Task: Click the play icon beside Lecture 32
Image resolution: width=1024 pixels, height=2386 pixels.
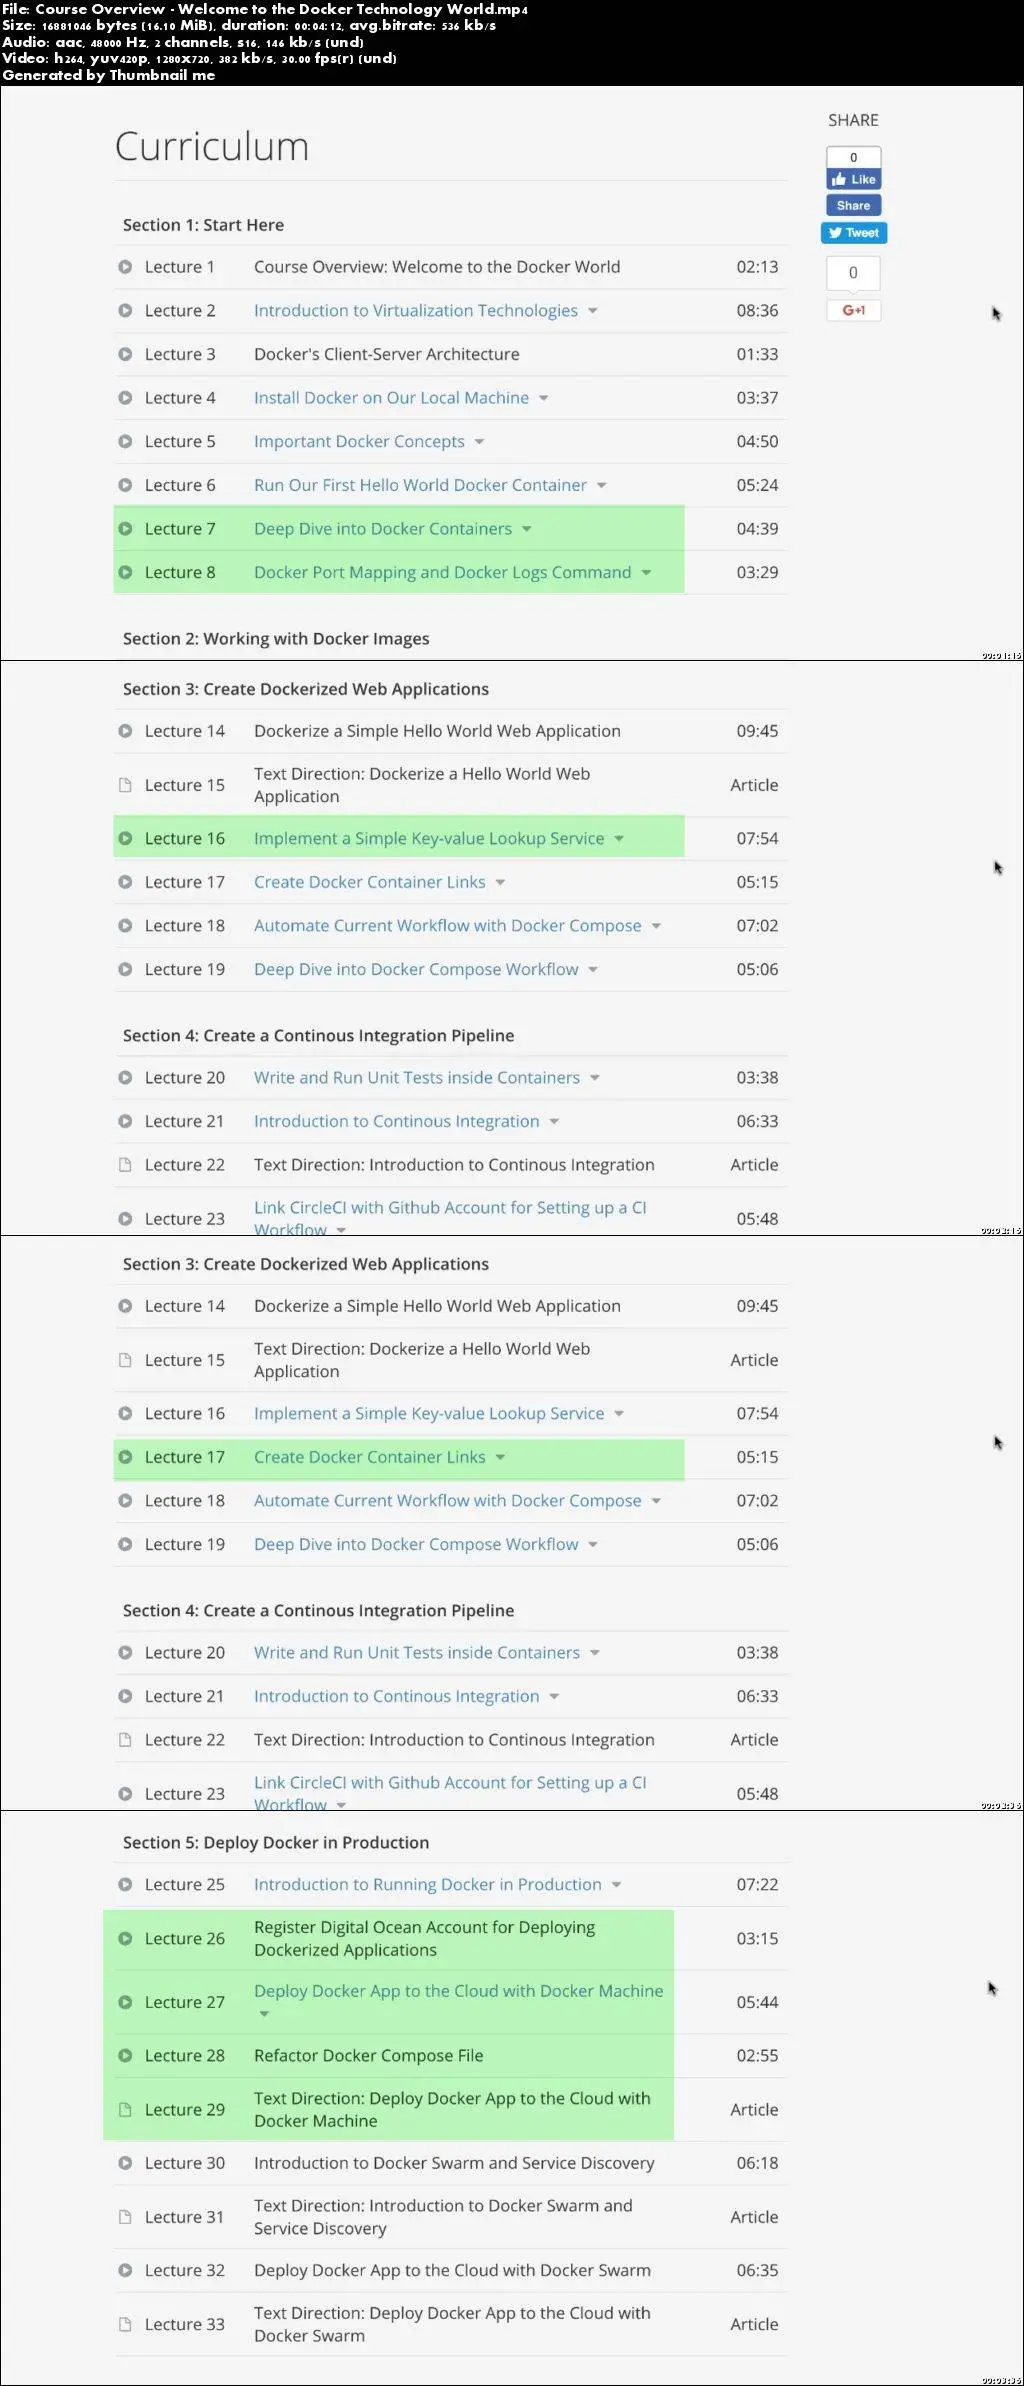Action: tap(125, 2270)
